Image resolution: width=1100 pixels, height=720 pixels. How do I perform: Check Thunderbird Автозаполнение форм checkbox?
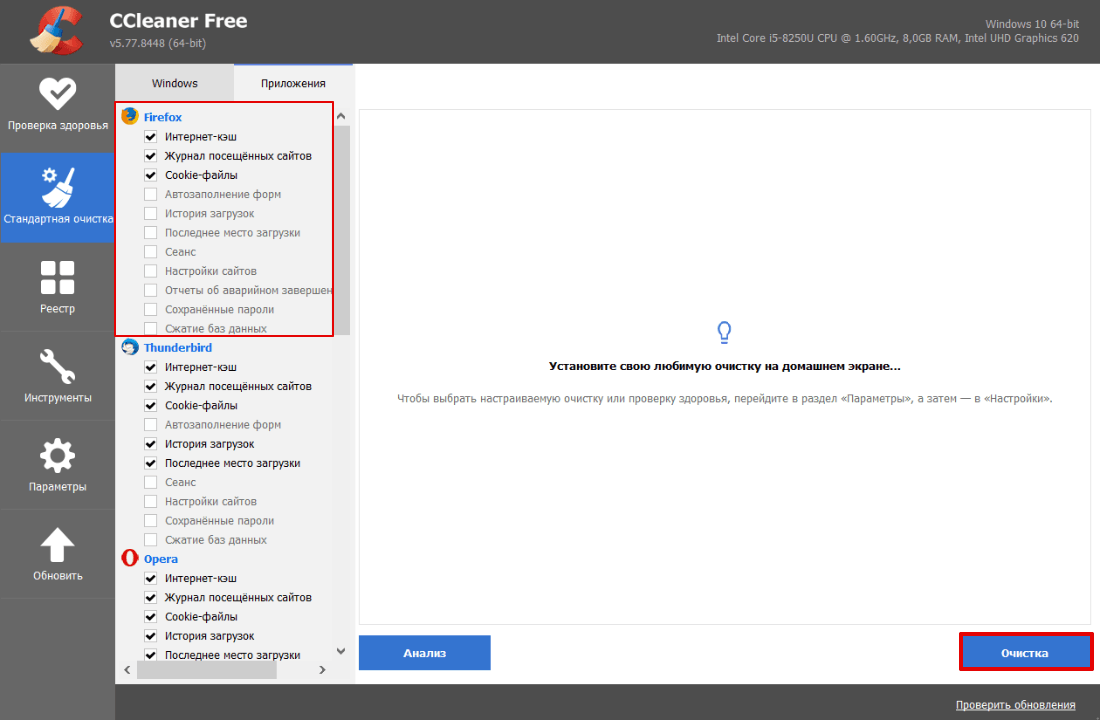[x=150, y=424]
